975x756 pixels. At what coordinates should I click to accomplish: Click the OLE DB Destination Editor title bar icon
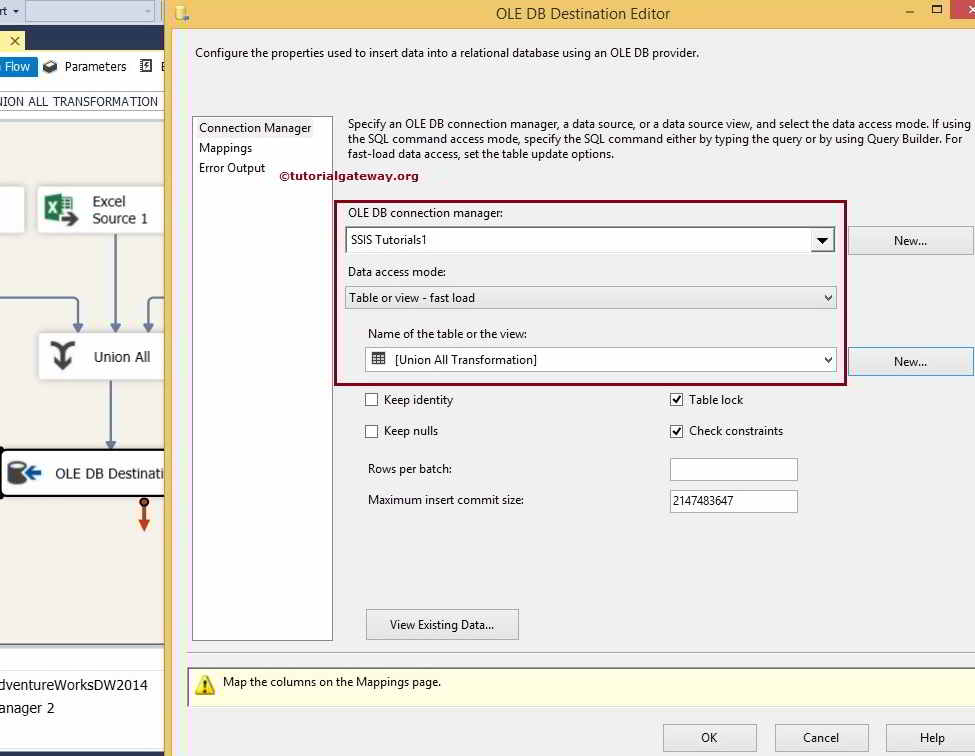point(181,14)
